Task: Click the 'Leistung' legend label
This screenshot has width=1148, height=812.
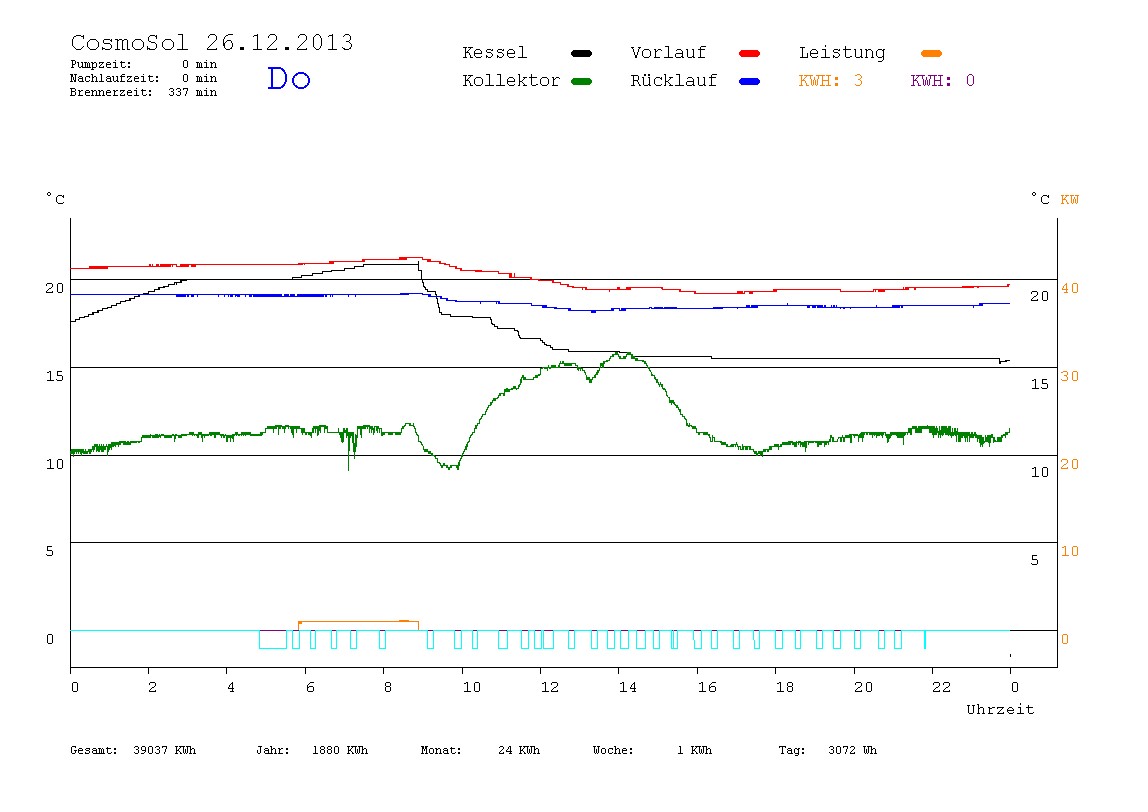Action: [842, 53]
